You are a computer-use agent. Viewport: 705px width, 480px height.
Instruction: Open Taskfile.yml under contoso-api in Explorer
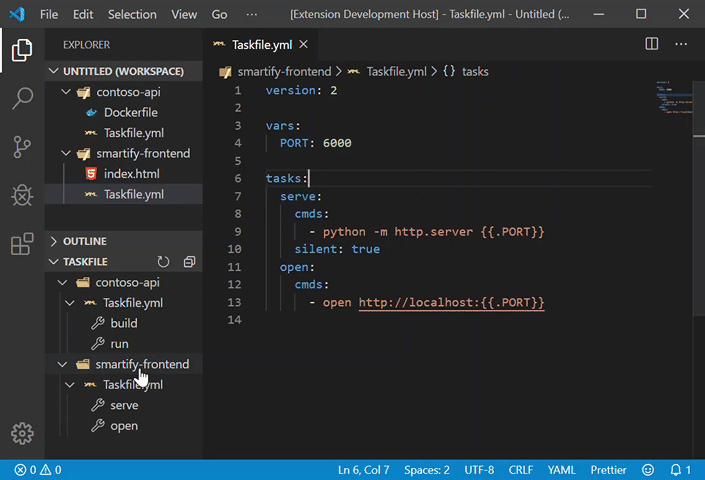tap(134, 133)
